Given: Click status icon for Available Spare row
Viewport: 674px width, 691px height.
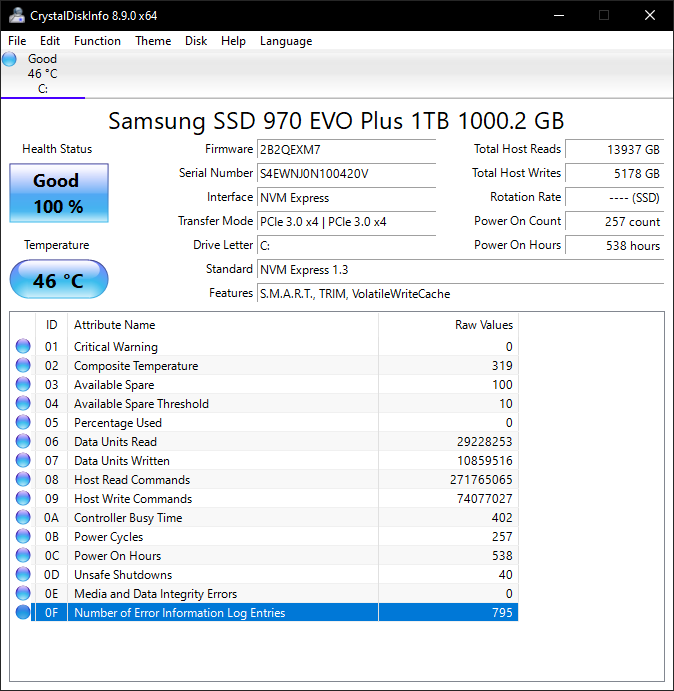Looking at the screenshot, I should [x=23, y=384].
